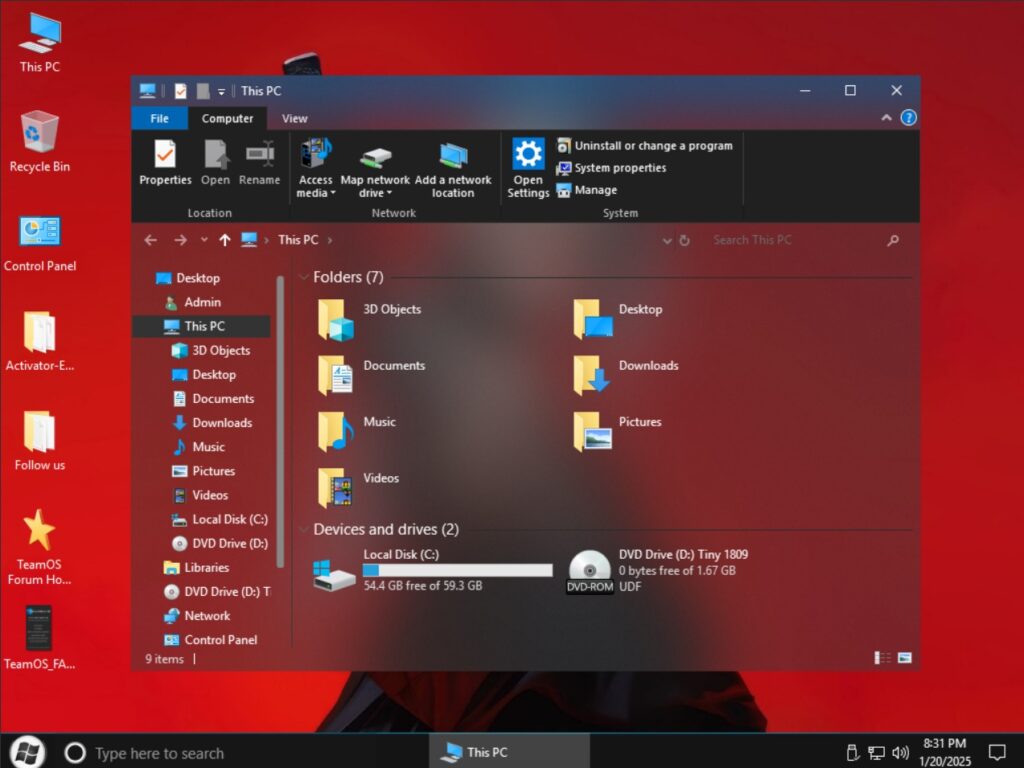Click the Map network drive icon
Screen dimensions: 1024x768
coord(375,157)
